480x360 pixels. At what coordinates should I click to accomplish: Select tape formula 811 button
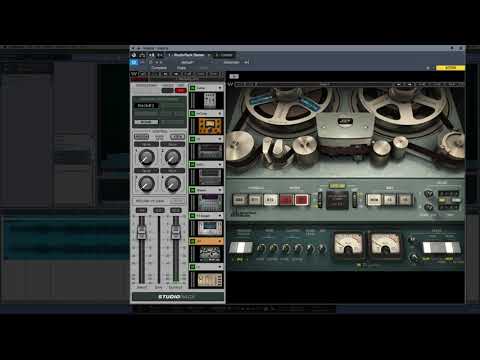pyautogui.click(x=255, y=200)
